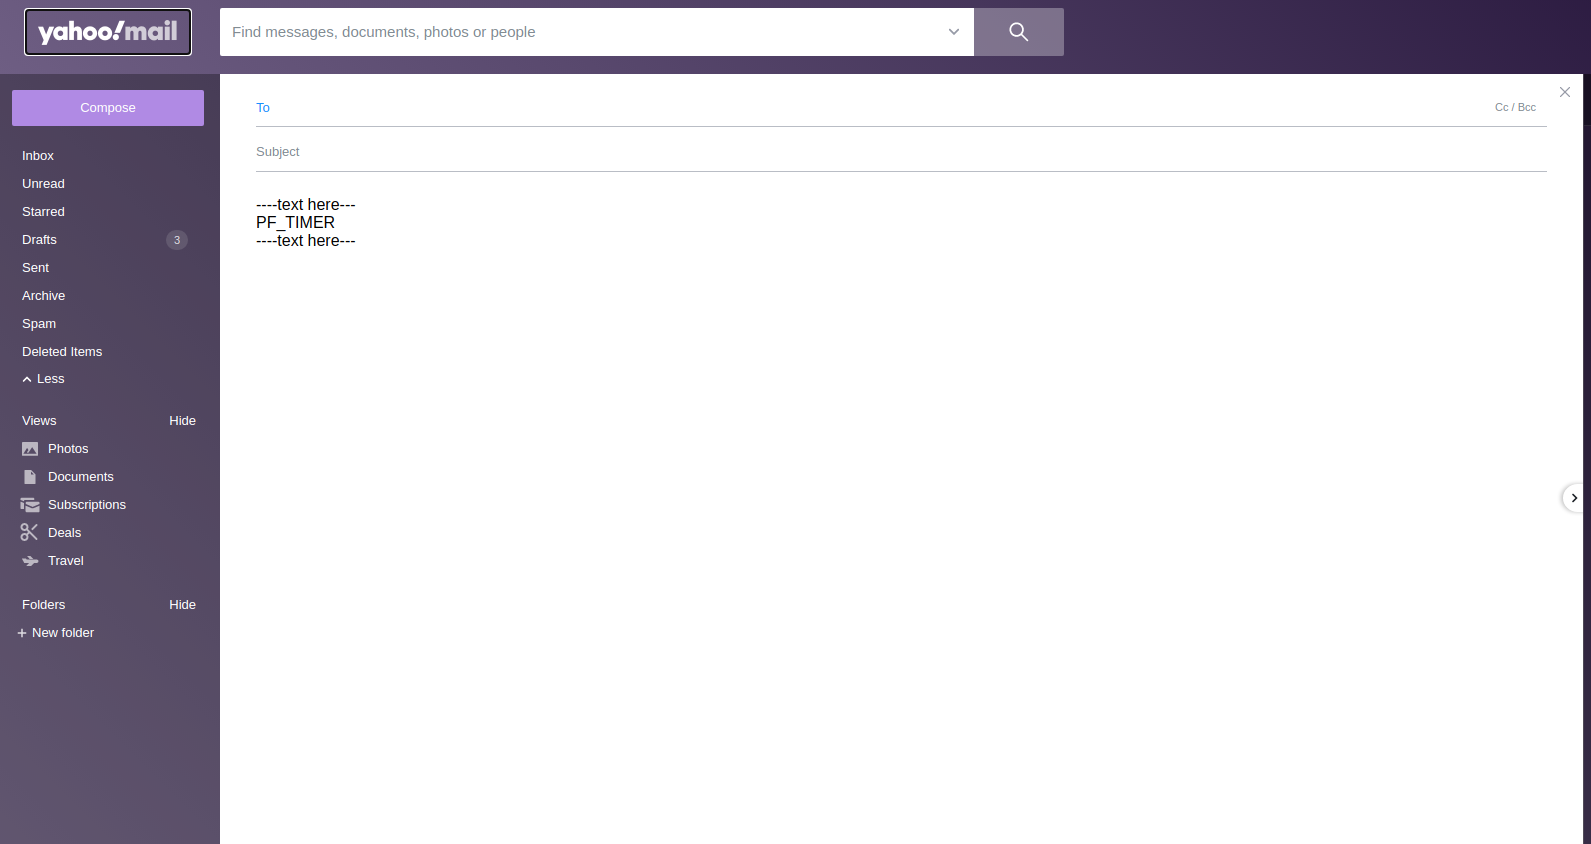The height and width of the screenshot is (844, 1591).
Task: Click the magnifier search button
Action: point(1019,32)
